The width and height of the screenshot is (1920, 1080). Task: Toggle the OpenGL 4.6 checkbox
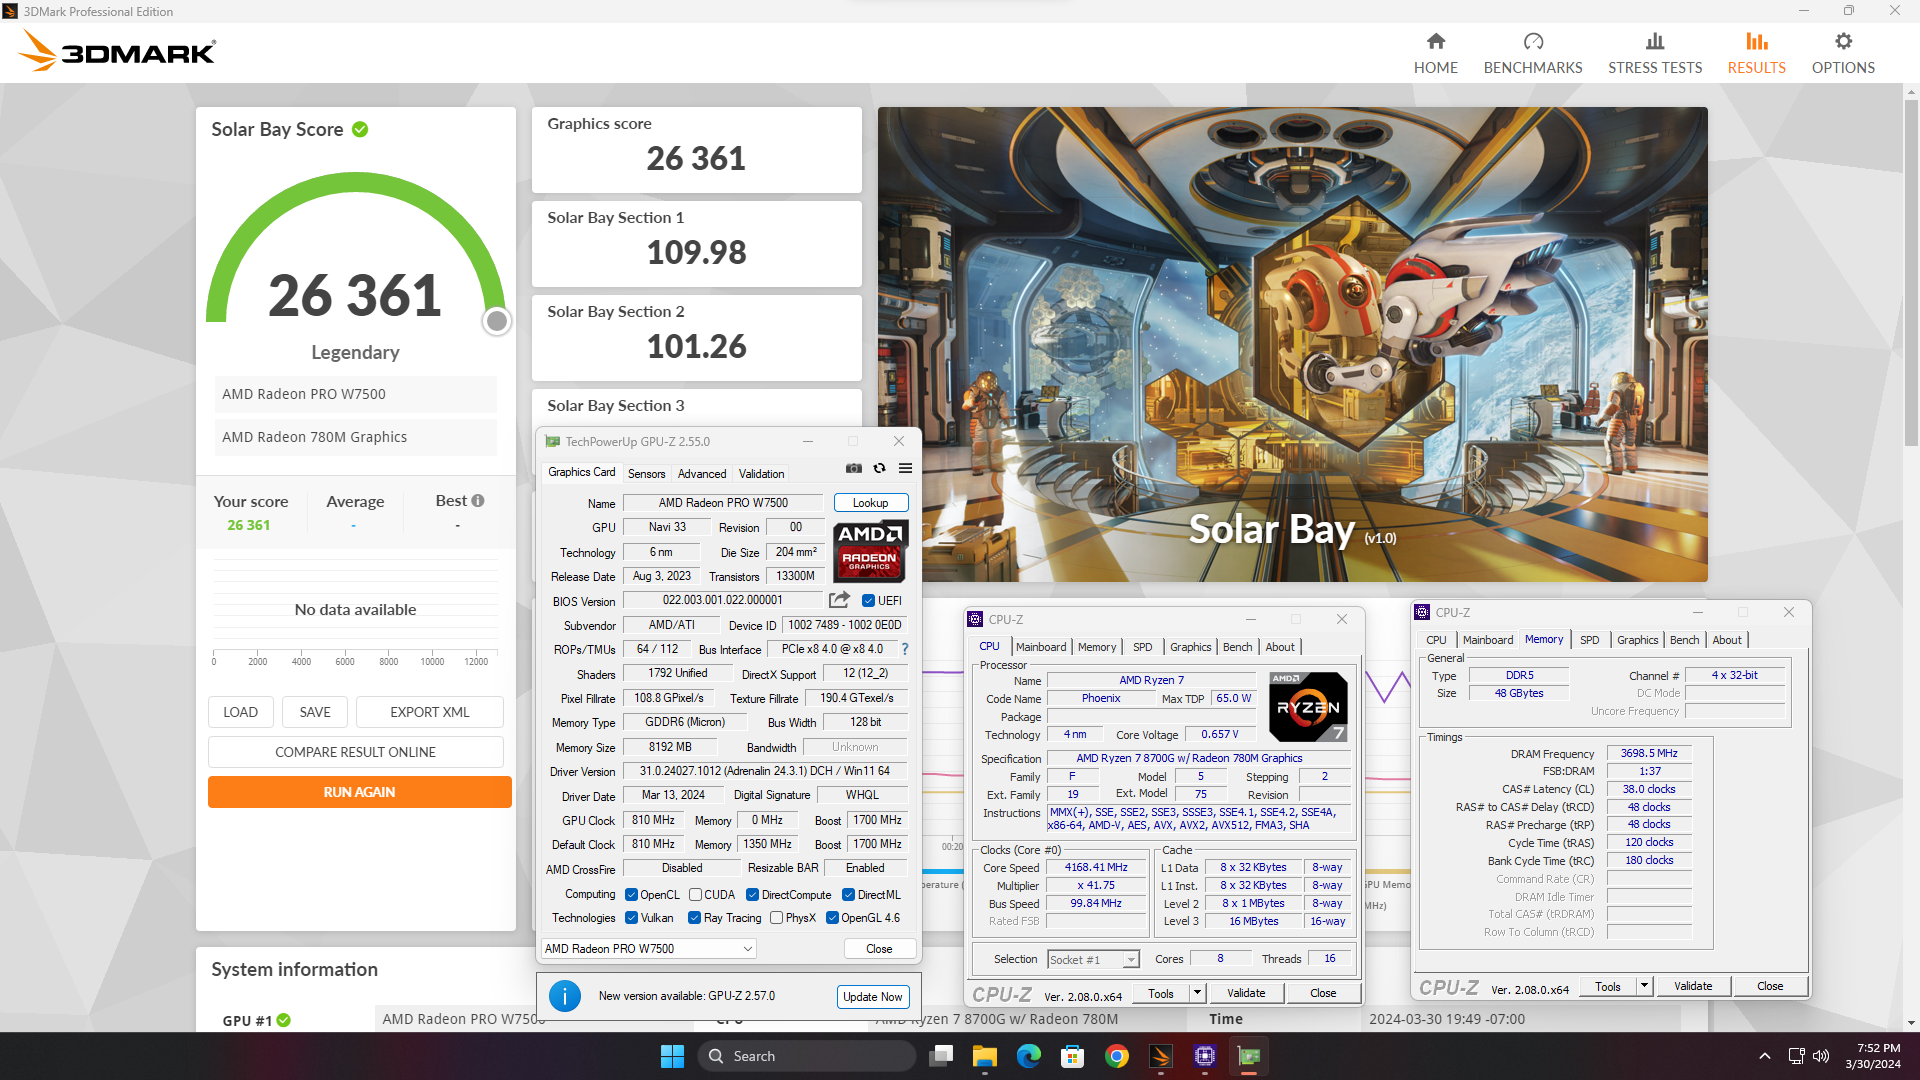pyautogui.click(x=832, y=918)
